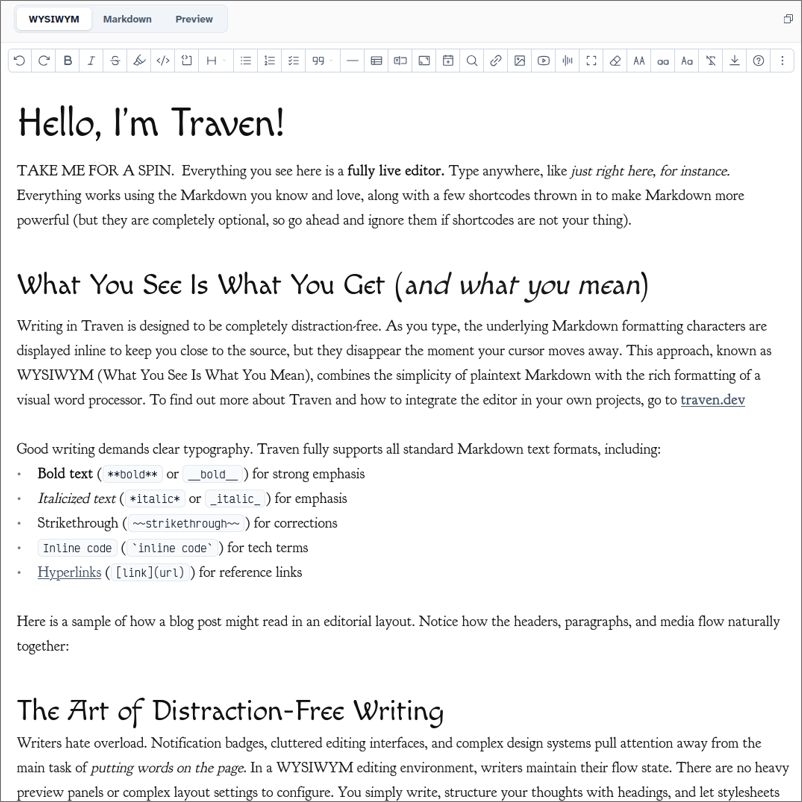The width and height of the screenshot is (802, 802).
Task: Convert text to lowercase (aa)
Action: 663,61
